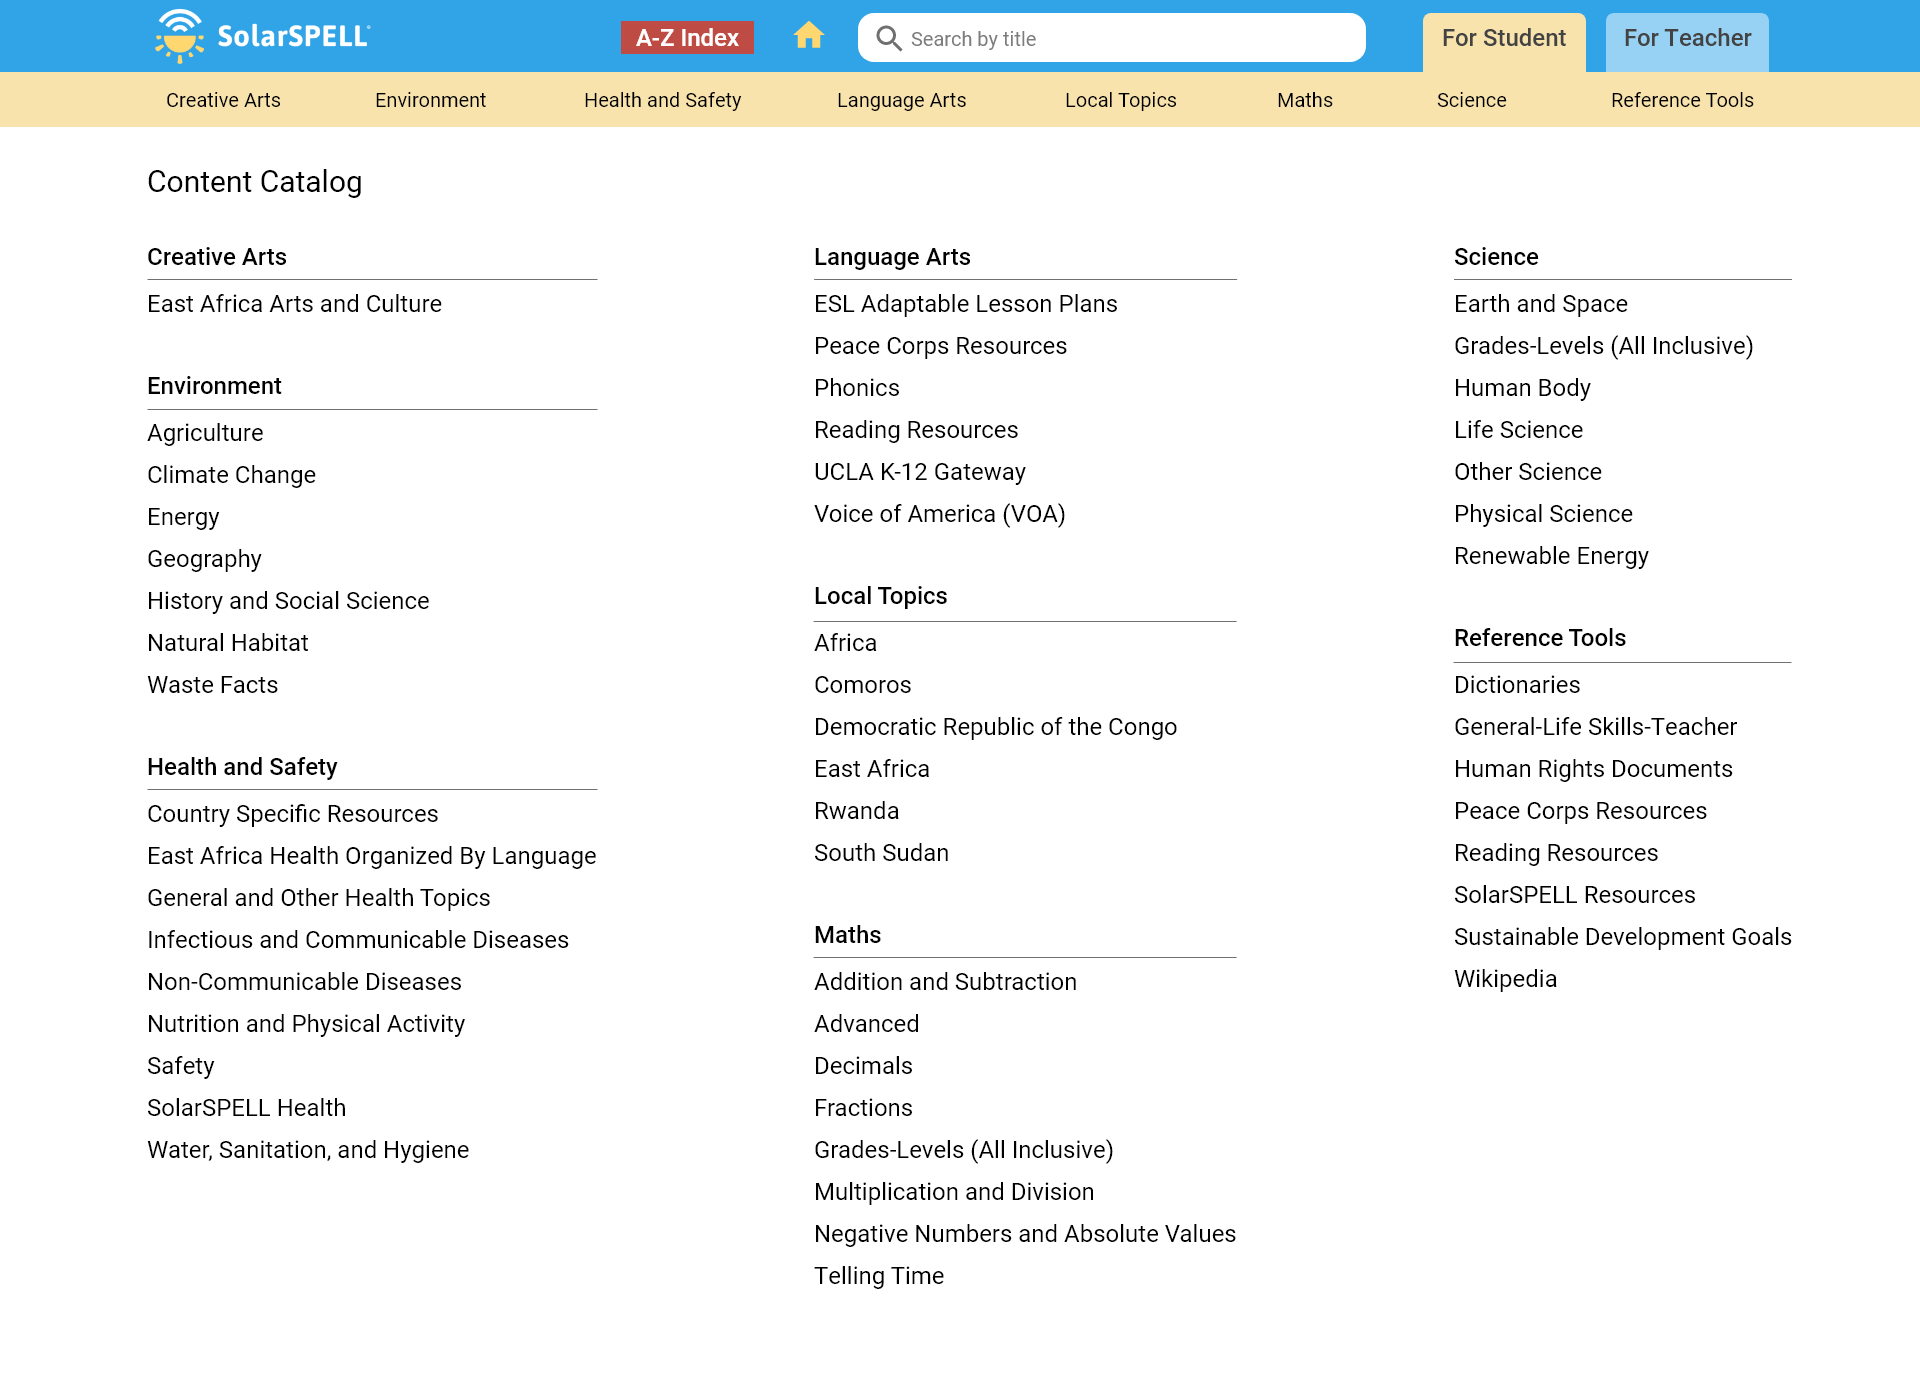Click the search magnifier icon
Image resolution: width=1920 pixels, height=1395 pixels.
point(889,38)
